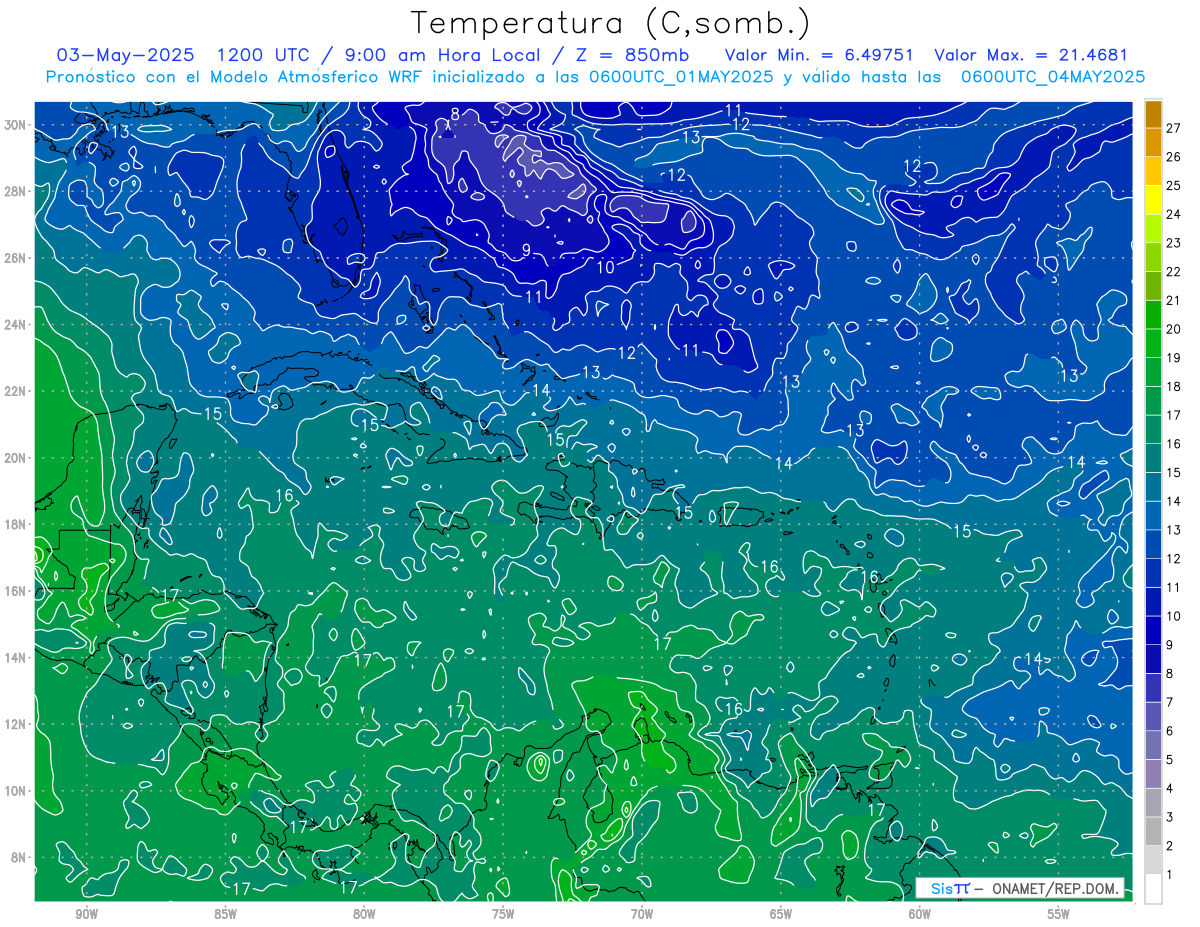Click the contour label '8' on the map
Viewport: 1200px width, 927px height.
click(455, 114)
